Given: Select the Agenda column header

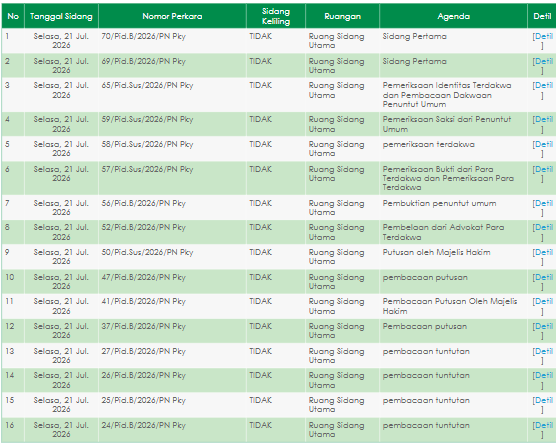Looking at the screenshot, I should pyautogui.click(x=454, y=16).
